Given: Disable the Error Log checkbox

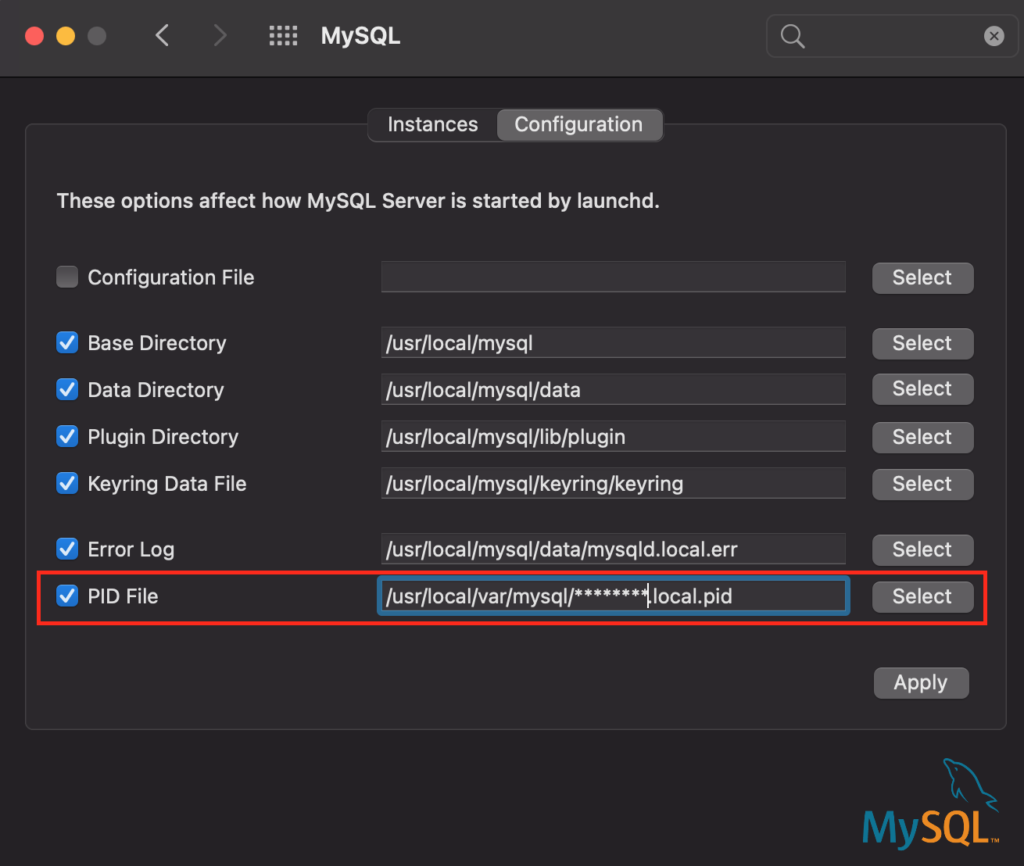Looking at the screenshot, I should [66, 549].
